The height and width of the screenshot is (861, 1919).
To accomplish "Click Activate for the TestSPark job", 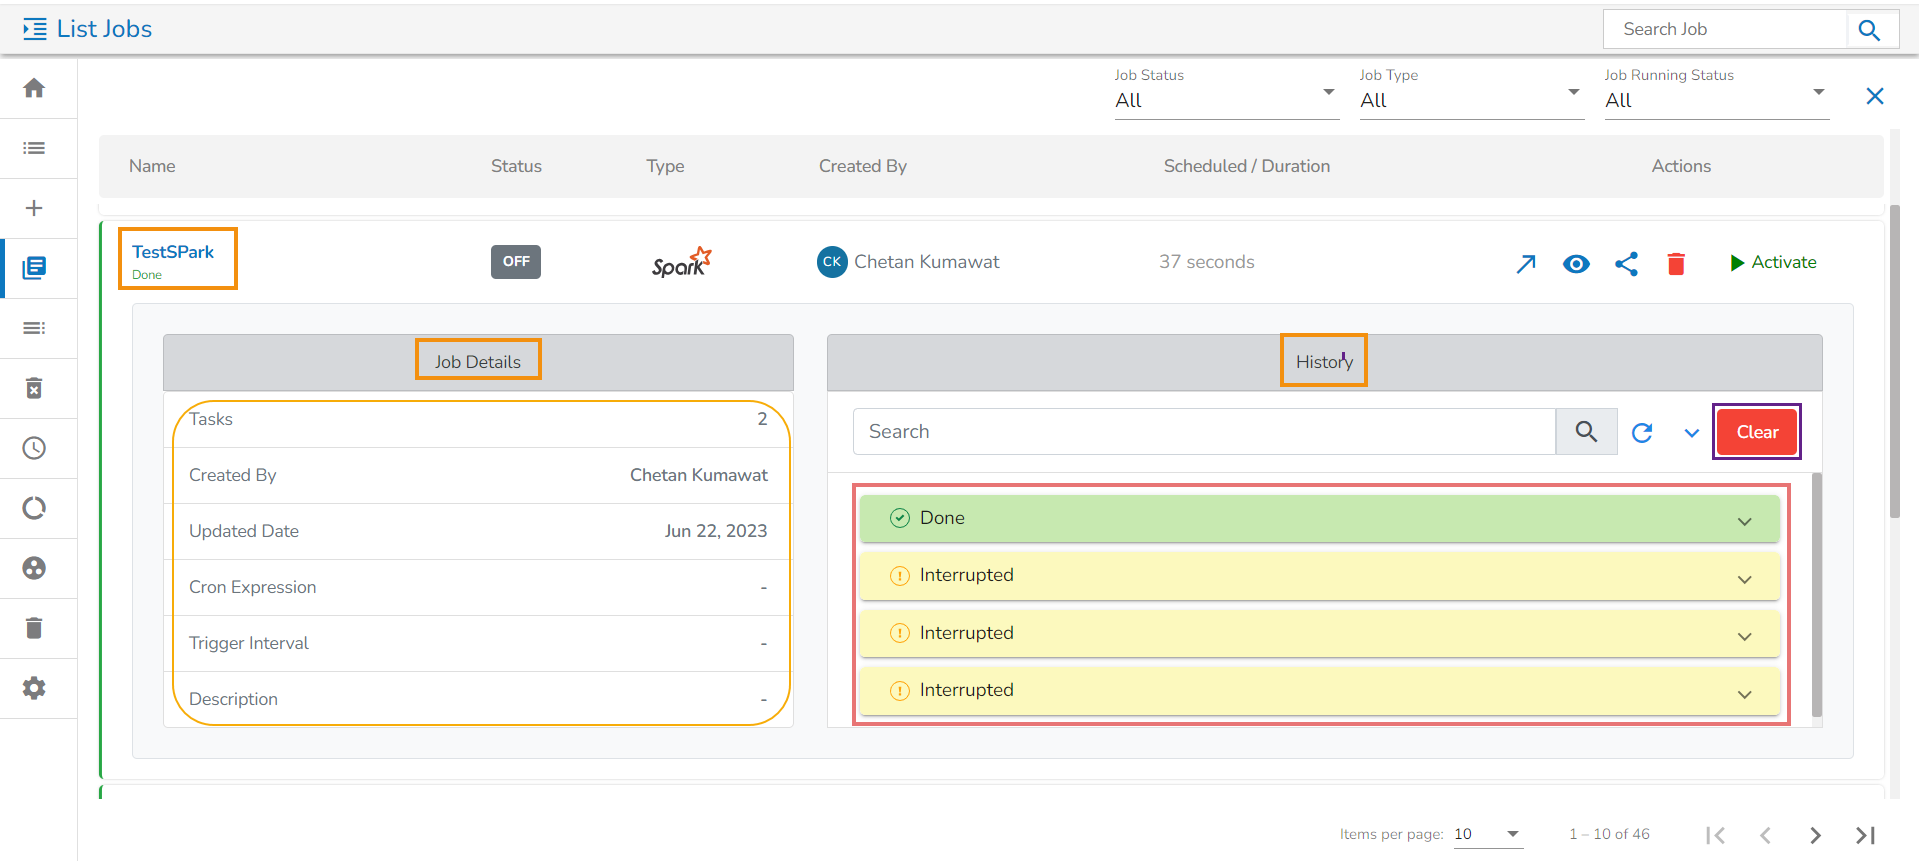I will click(1772, 262).
